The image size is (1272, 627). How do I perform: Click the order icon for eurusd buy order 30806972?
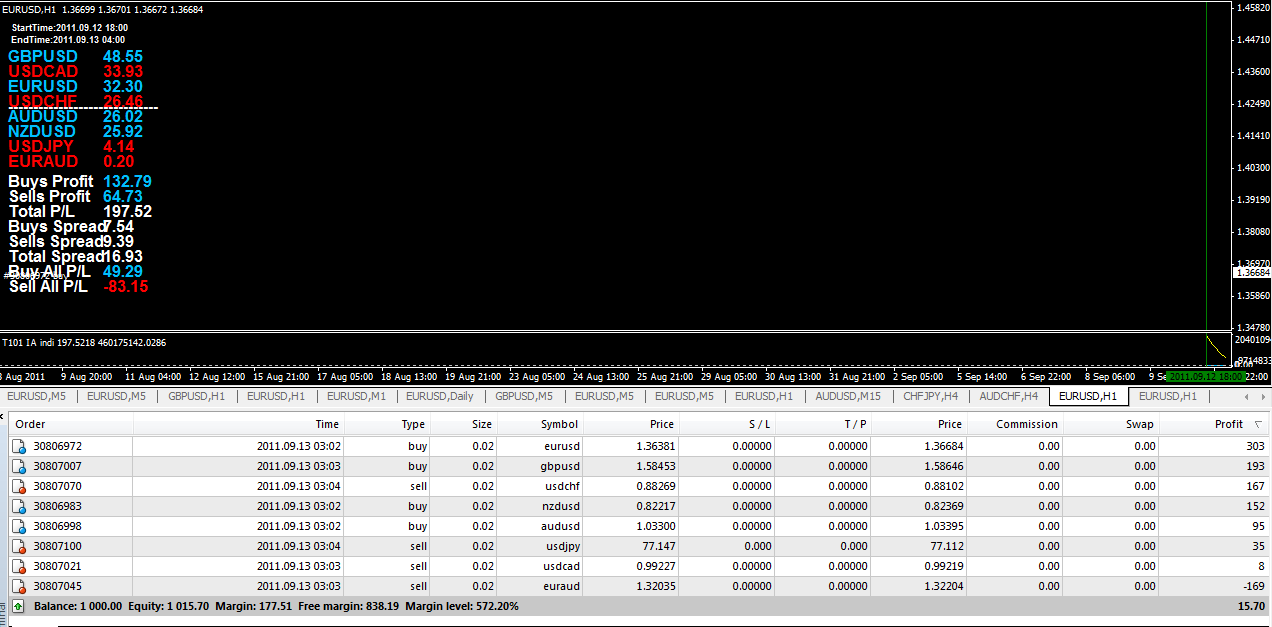[x=19, y=446]
